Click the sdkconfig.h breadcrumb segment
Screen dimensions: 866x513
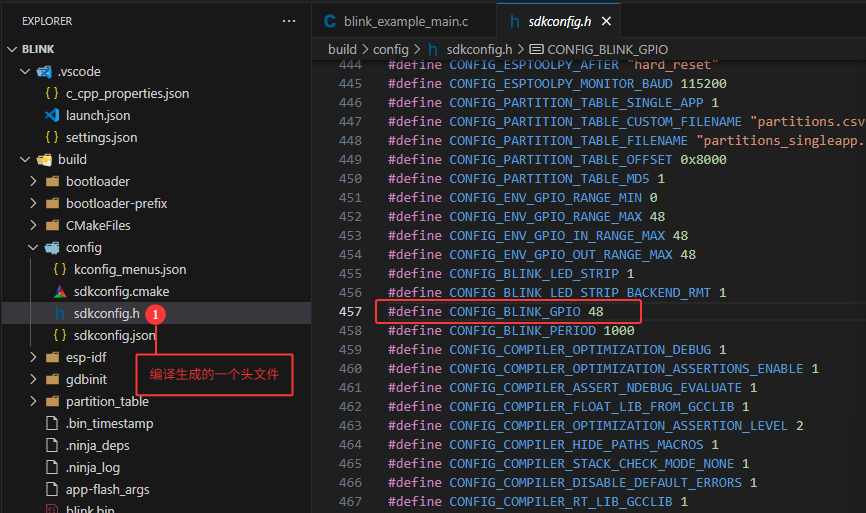pyautogui.click(x=479, y=50)
